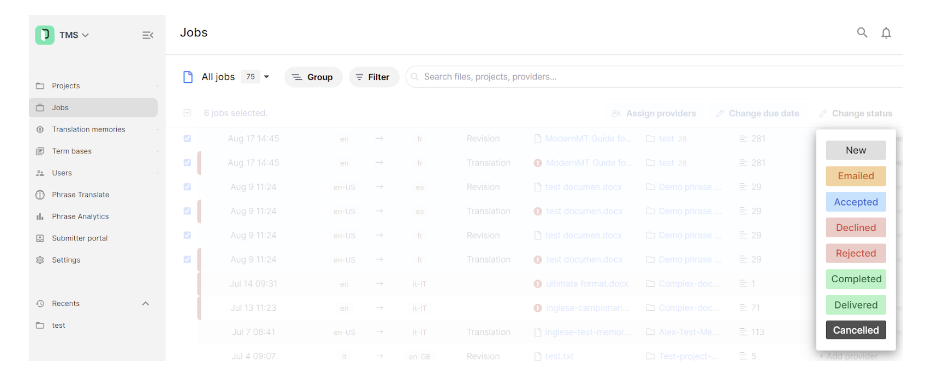Screen dimensions: 951x385
Task: Set status to Emailed
Action: coord(856,176)
